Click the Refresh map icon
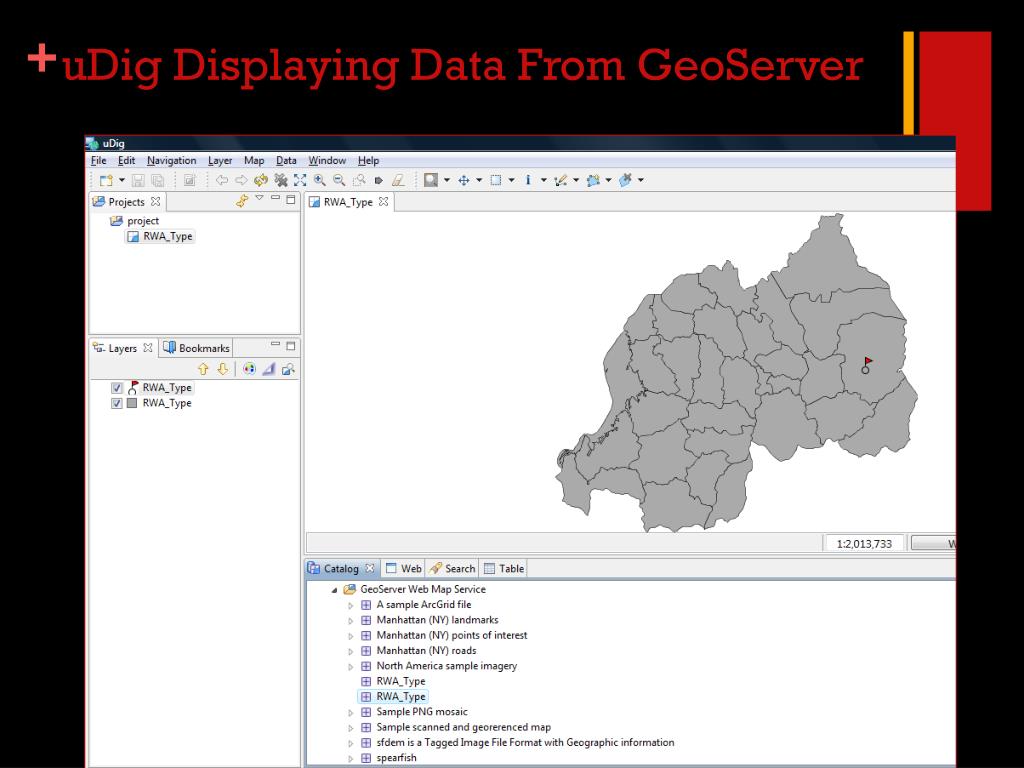The height and width of the screenshot is (768, 1024). [261, 180]
